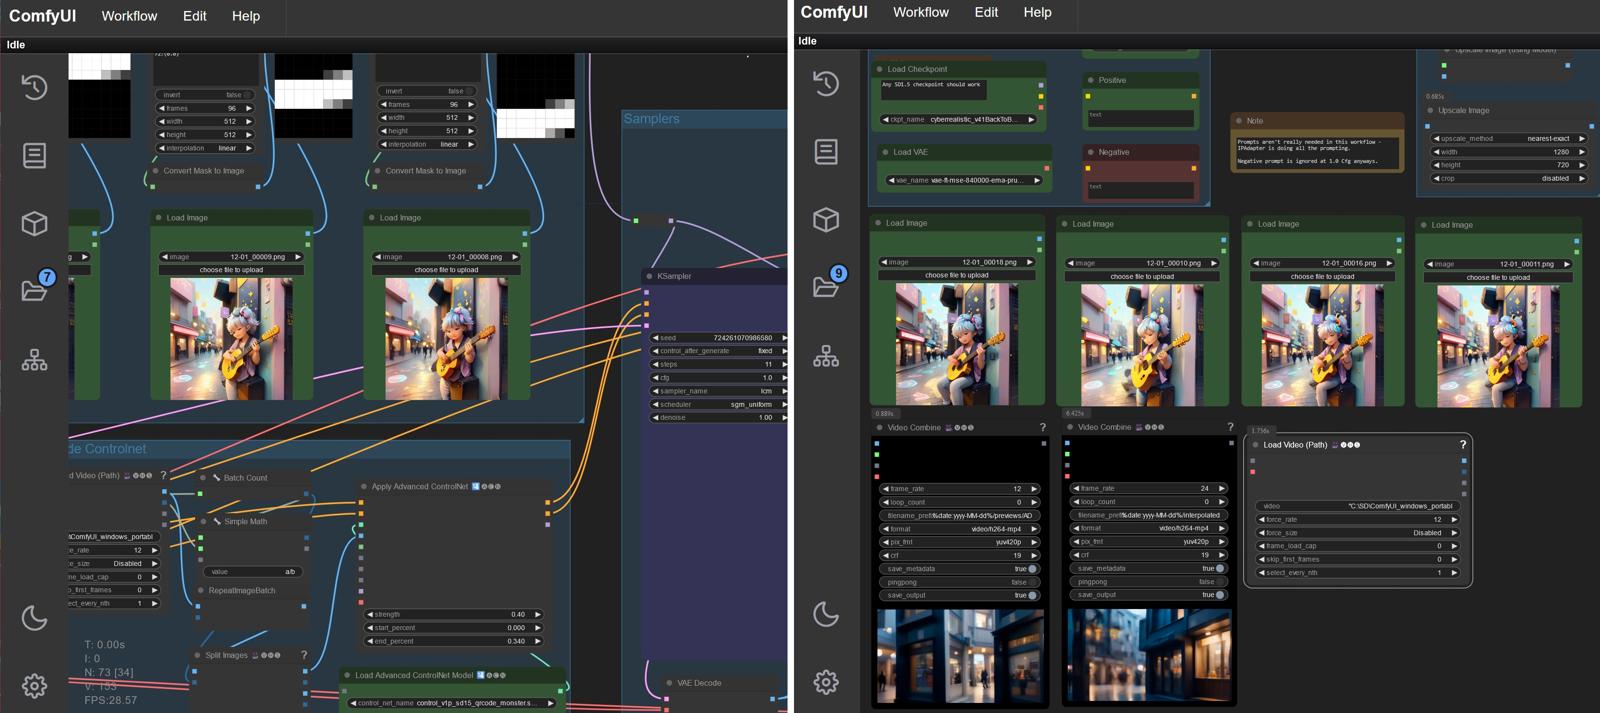1600x713 pixels.
Task: Toggle dark theme moon icon in right window
Action: 826,614
